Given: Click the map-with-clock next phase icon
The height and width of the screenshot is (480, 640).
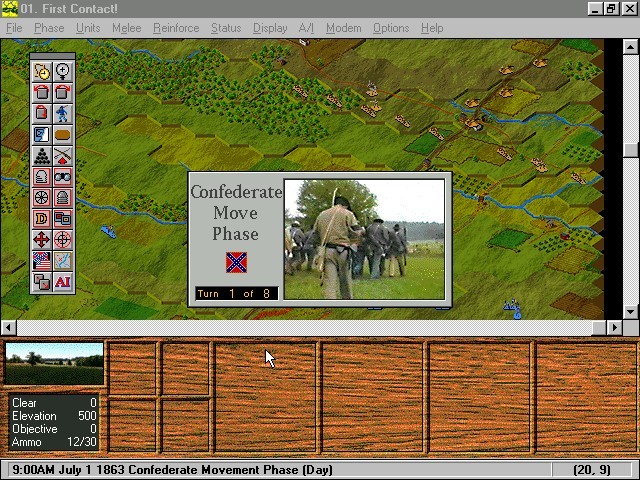Looking at the screenshot, I should (42, 71).
